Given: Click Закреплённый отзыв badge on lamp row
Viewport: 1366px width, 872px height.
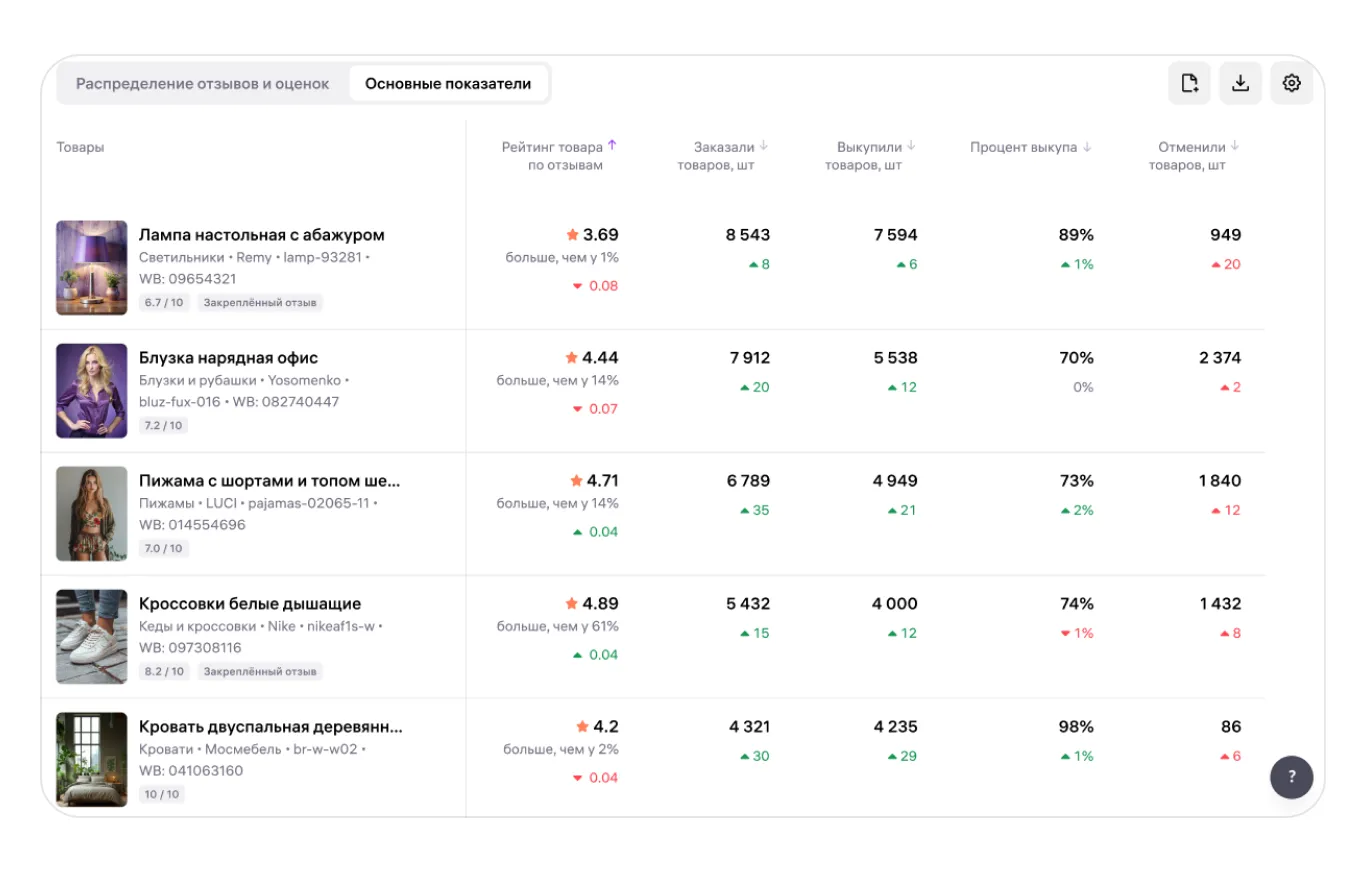Looking at the screenshot, I should point(260,303).
